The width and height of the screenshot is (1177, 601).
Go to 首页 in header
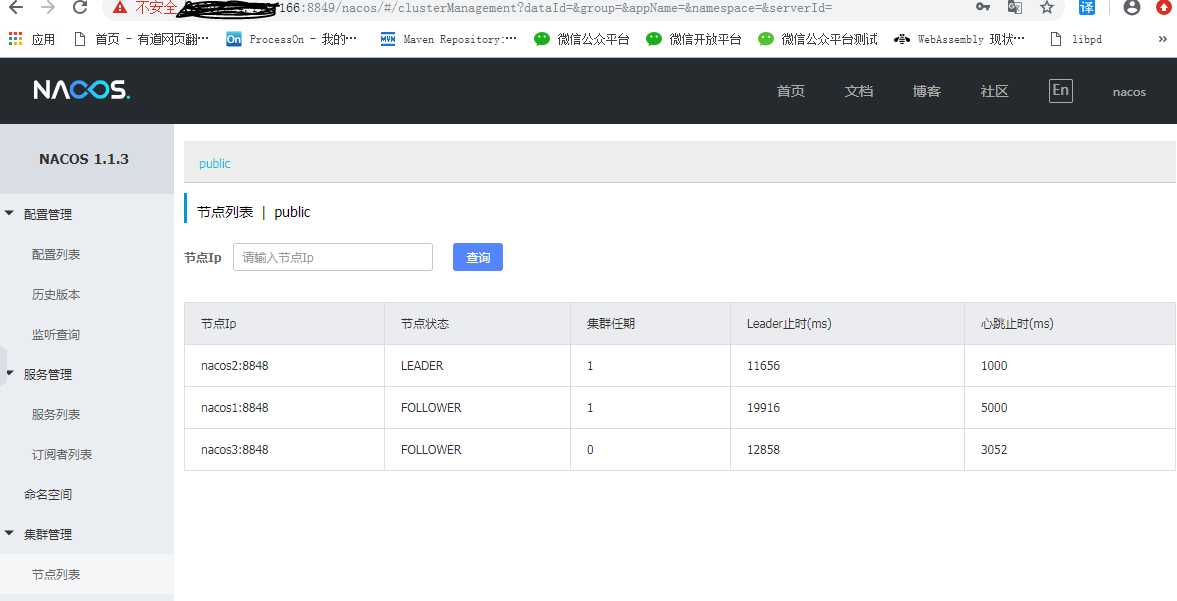point(790,91)
